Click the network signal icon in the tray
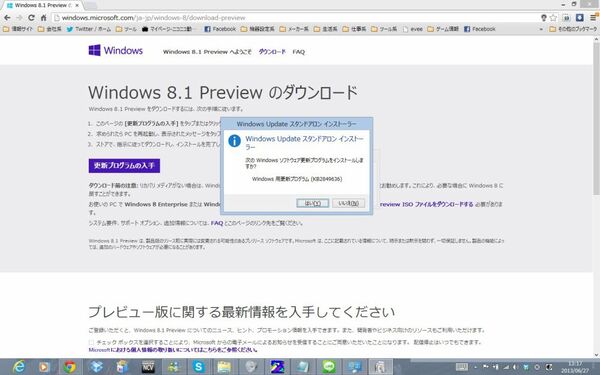 coord(506,367)
